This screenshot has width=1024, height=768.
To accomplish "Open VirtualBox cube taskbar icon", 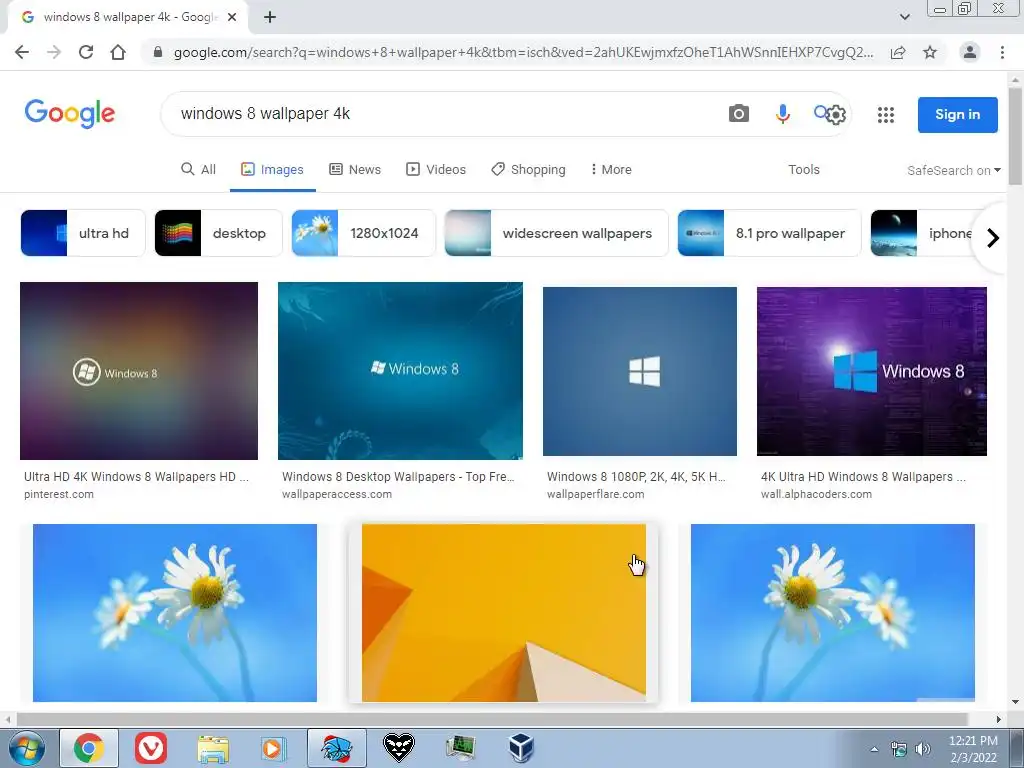I will [x=521, y=748].
